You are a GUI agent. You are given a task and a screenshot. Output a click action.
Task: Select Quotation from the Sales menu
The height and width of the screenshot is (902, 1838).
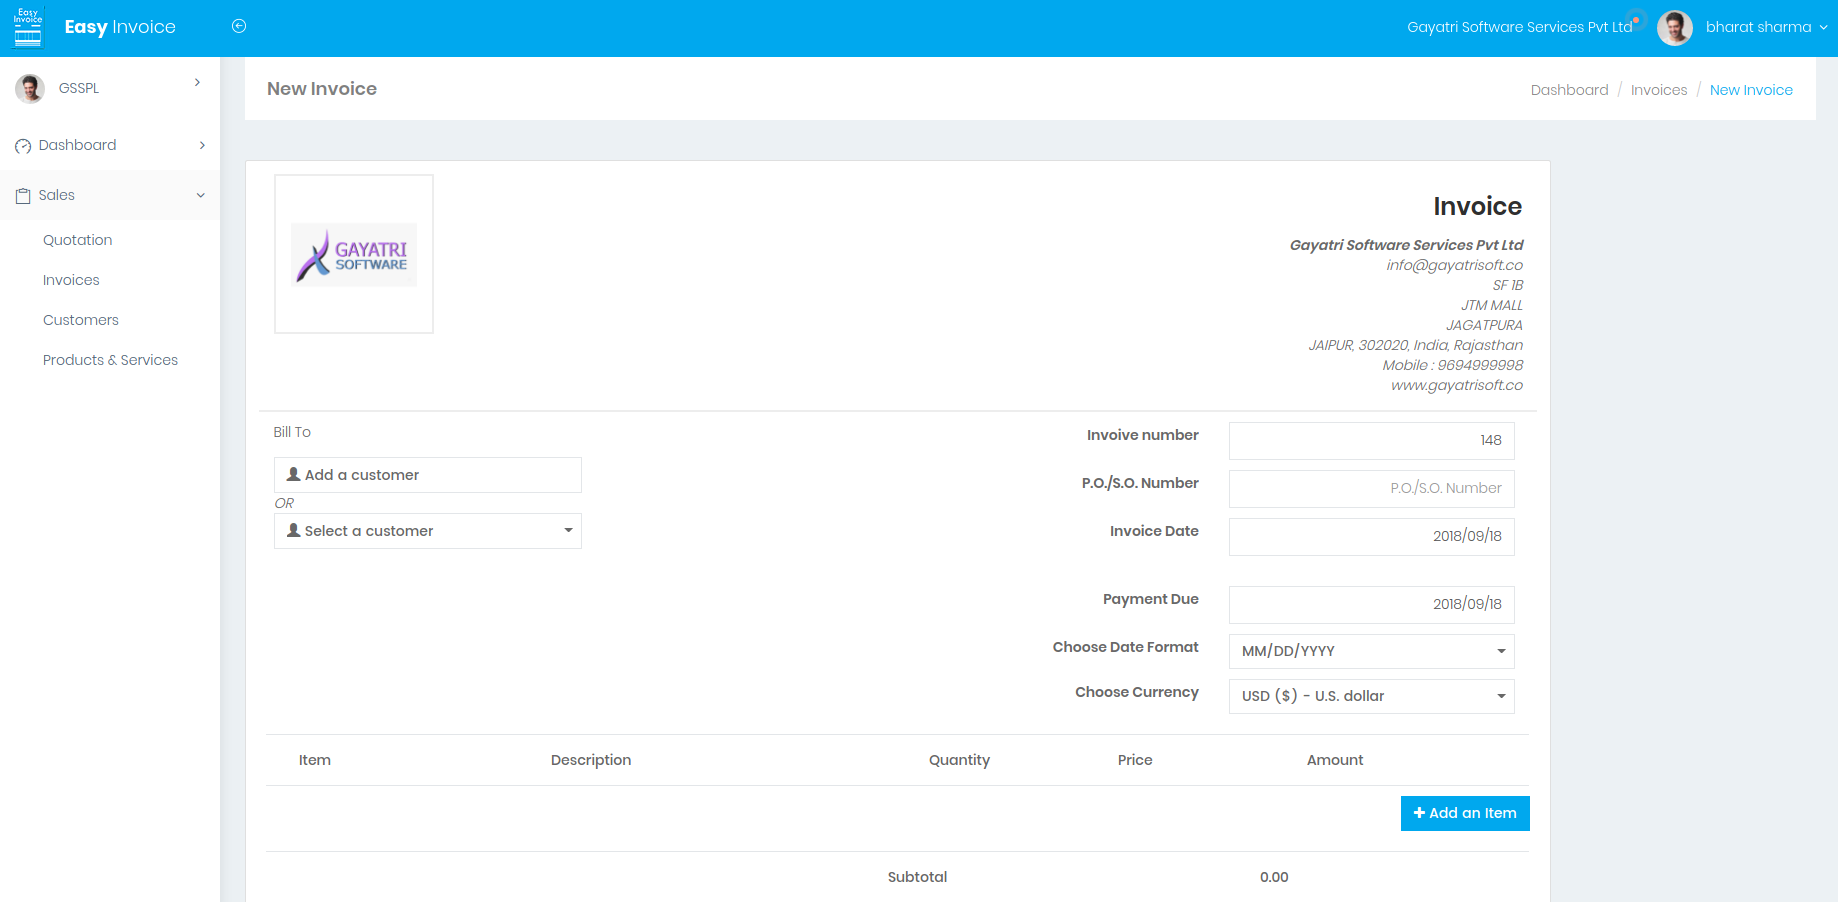tap(77, 240)
